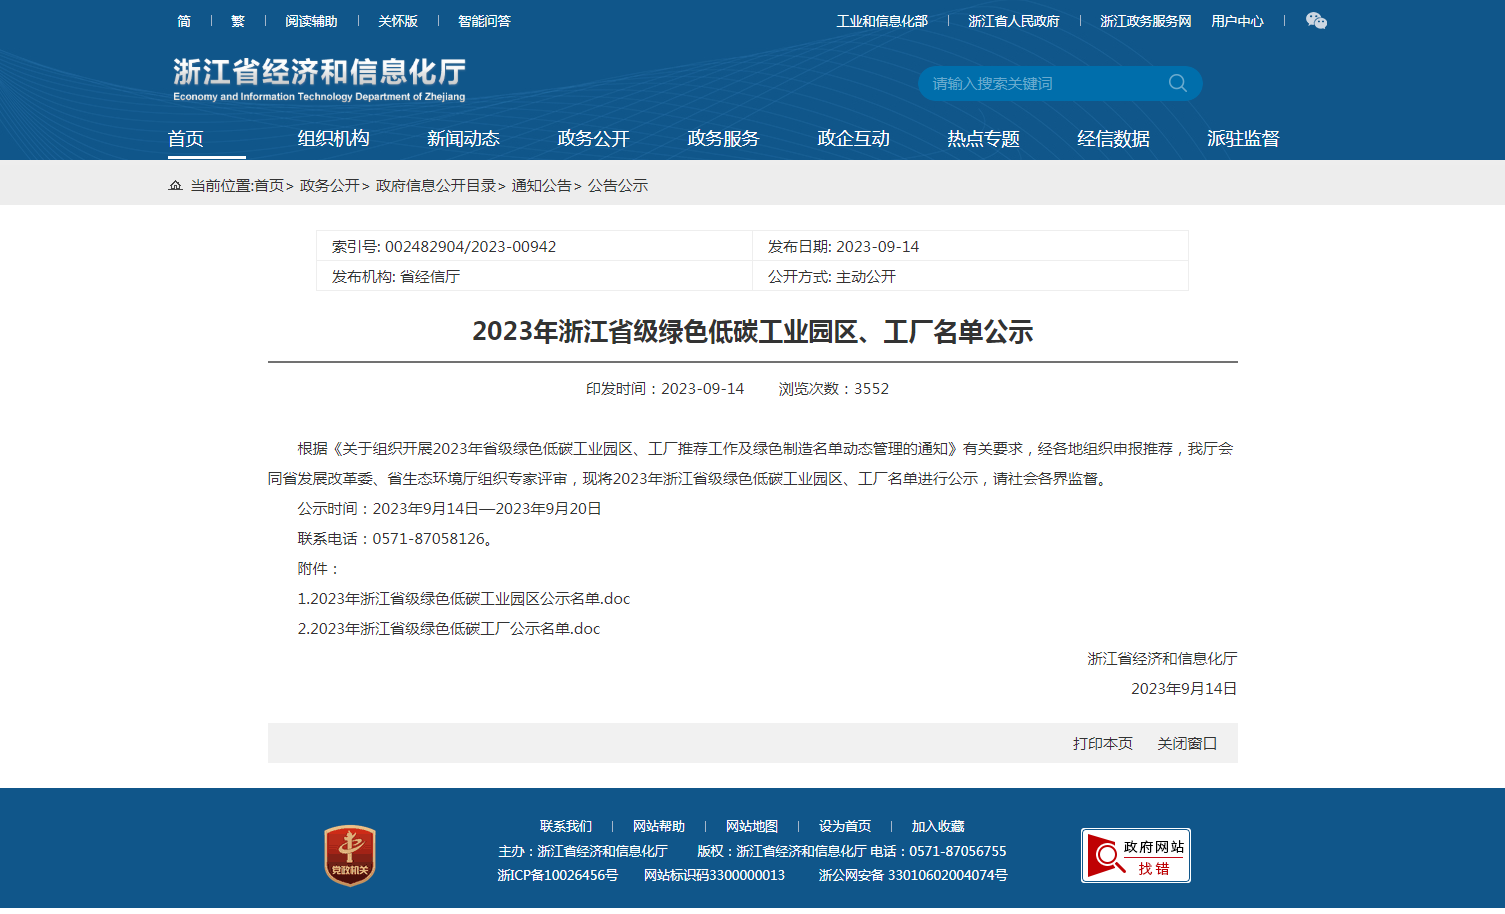Click the 打印本页 print button

point(1102,744)
